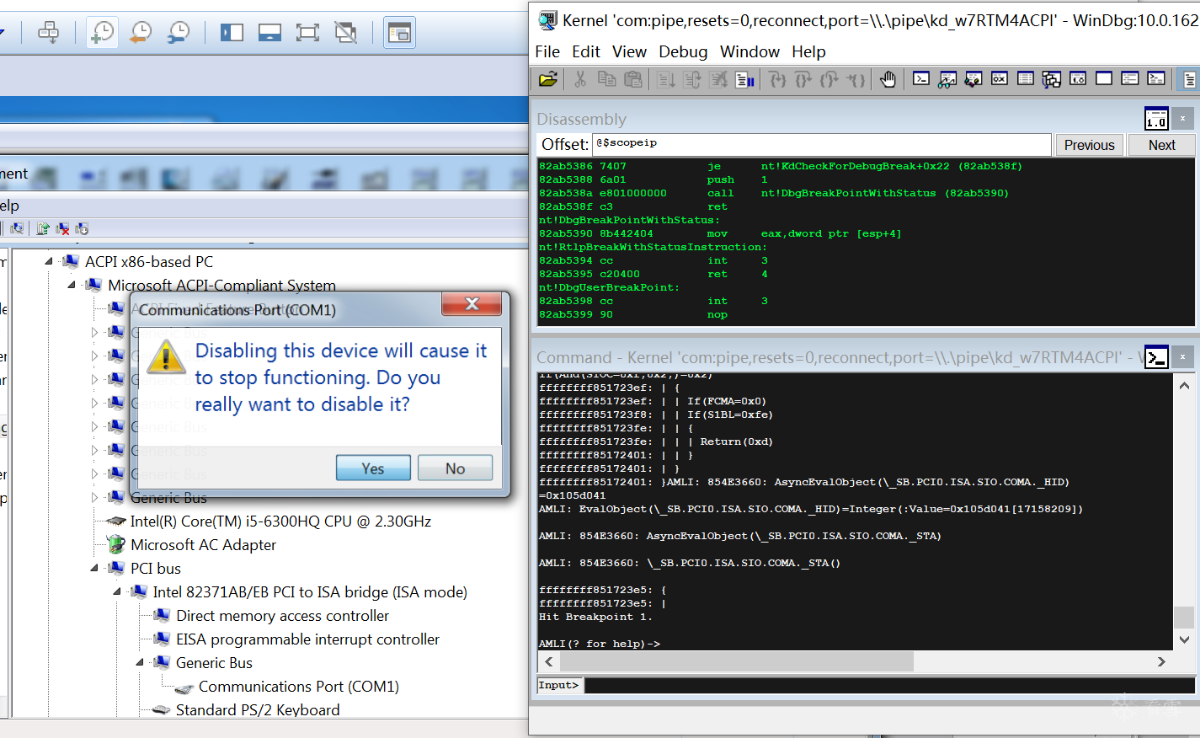Open the Disassembly window icon in WinDbg toolbar

click(x=1077, y=80)
